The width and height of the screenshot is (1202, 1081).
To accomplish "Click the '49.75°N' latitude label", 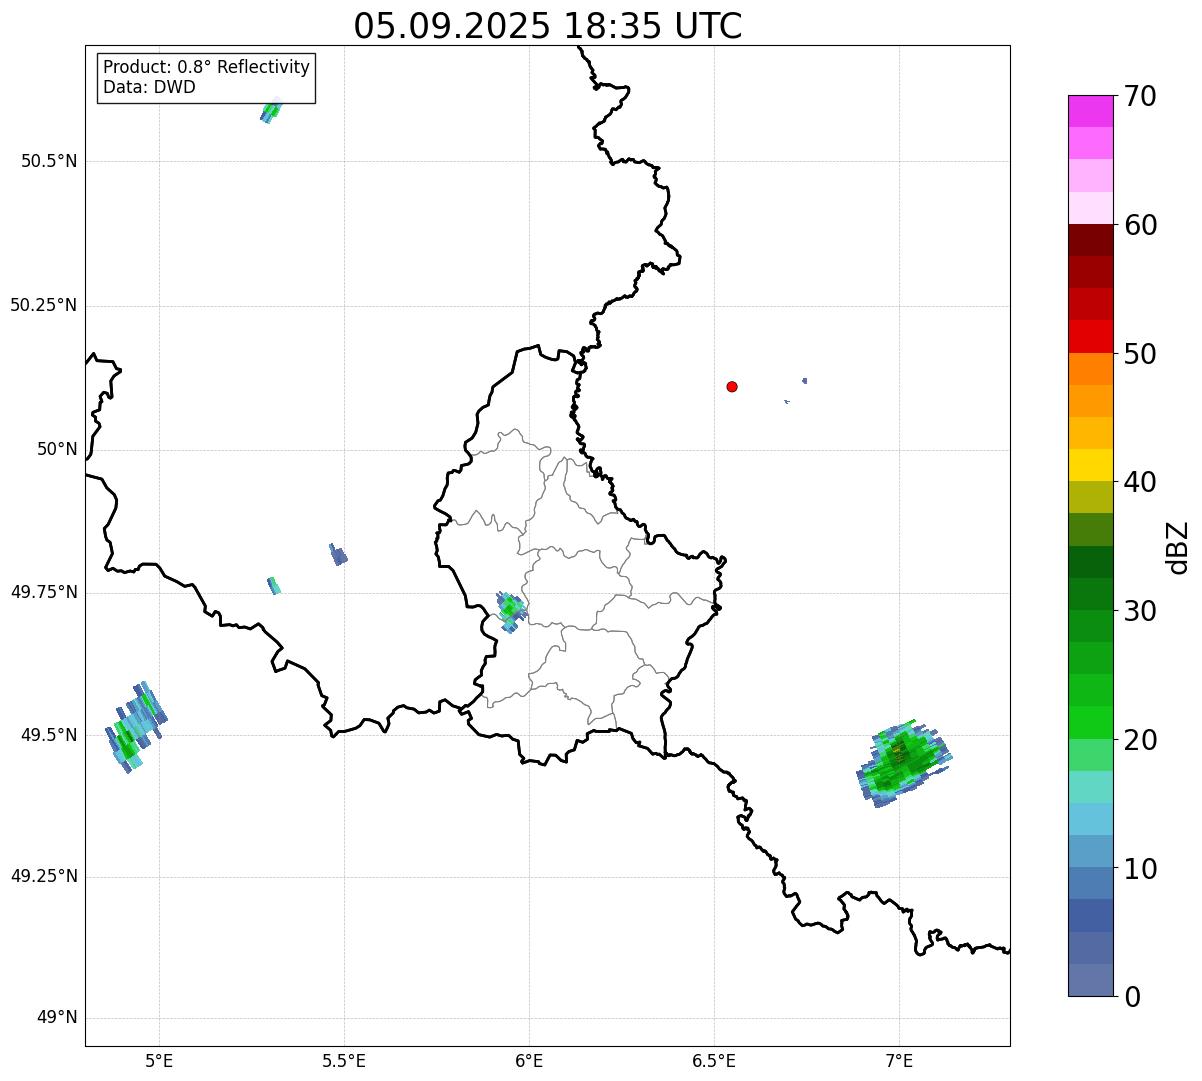I will (43, 592).
